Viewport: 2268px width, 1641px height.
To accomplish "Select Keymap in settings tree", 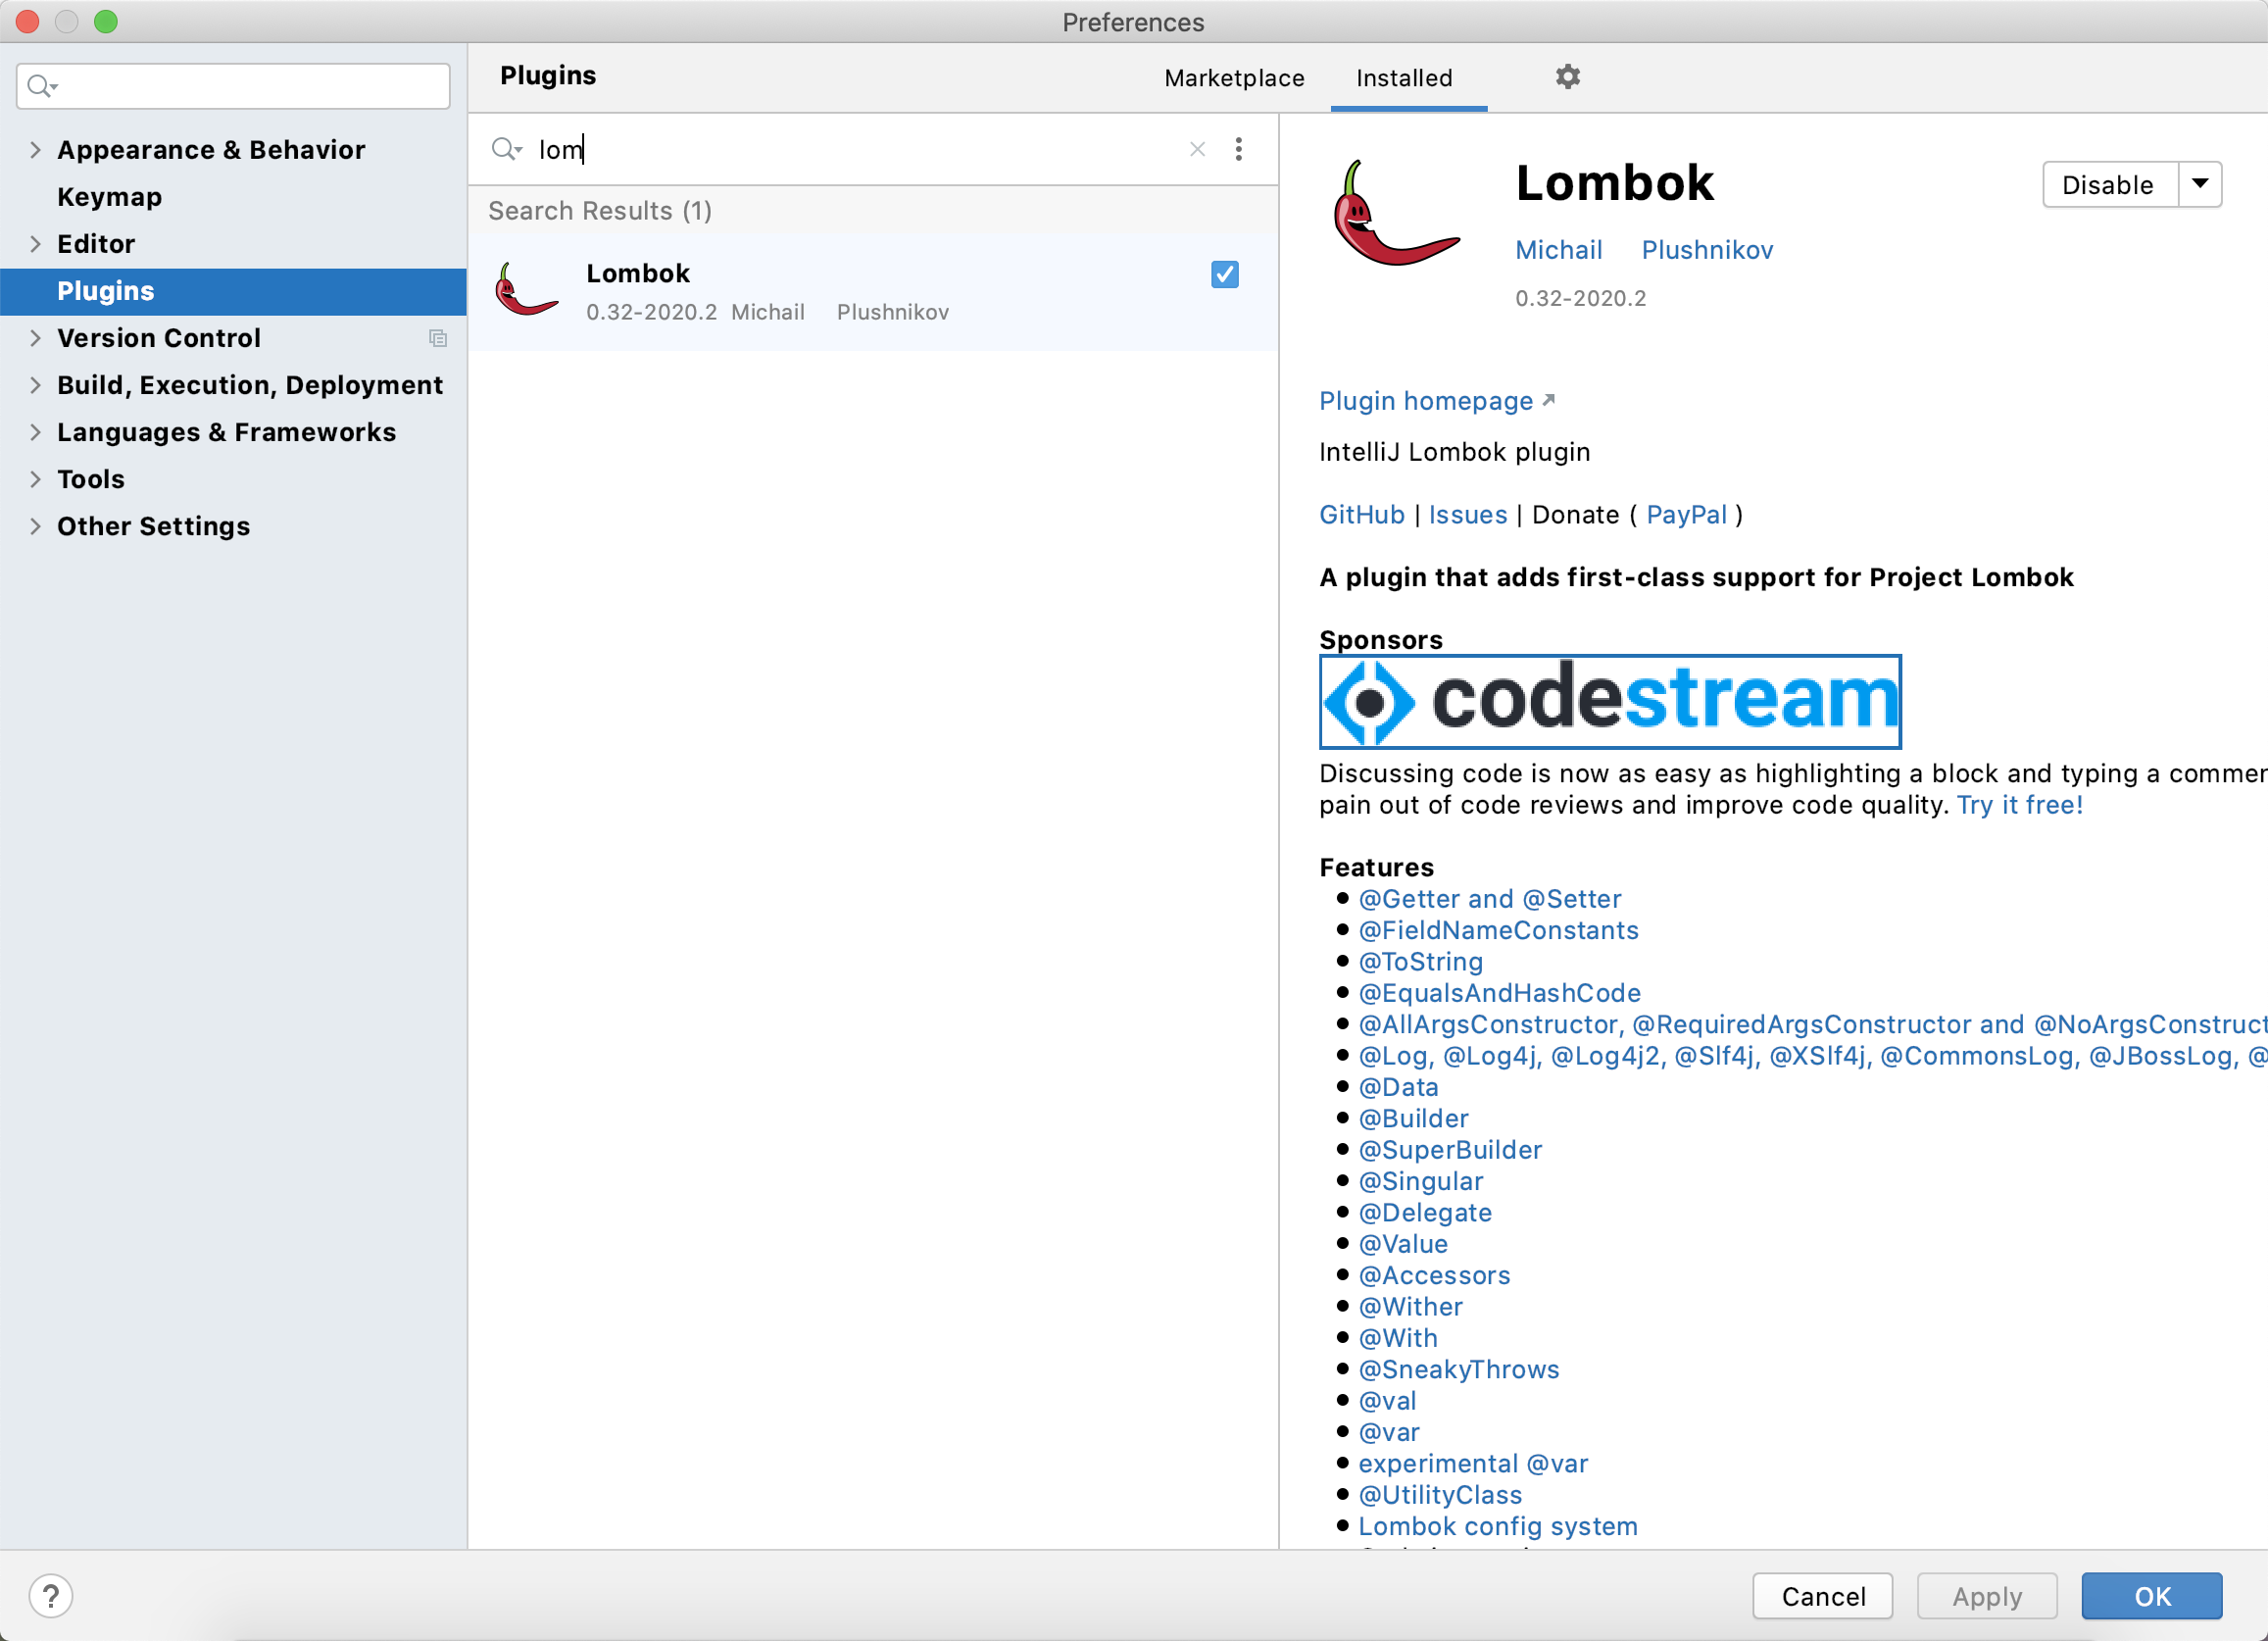I will point(109,197).
